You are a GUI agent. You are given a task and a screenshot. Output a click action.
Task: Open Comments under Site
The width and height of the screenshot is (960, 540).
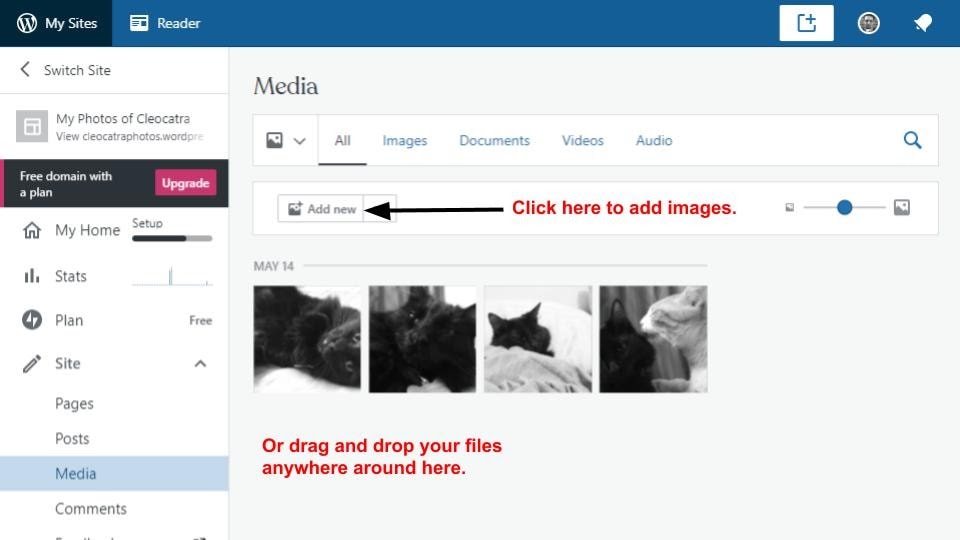tap(91, 509)
